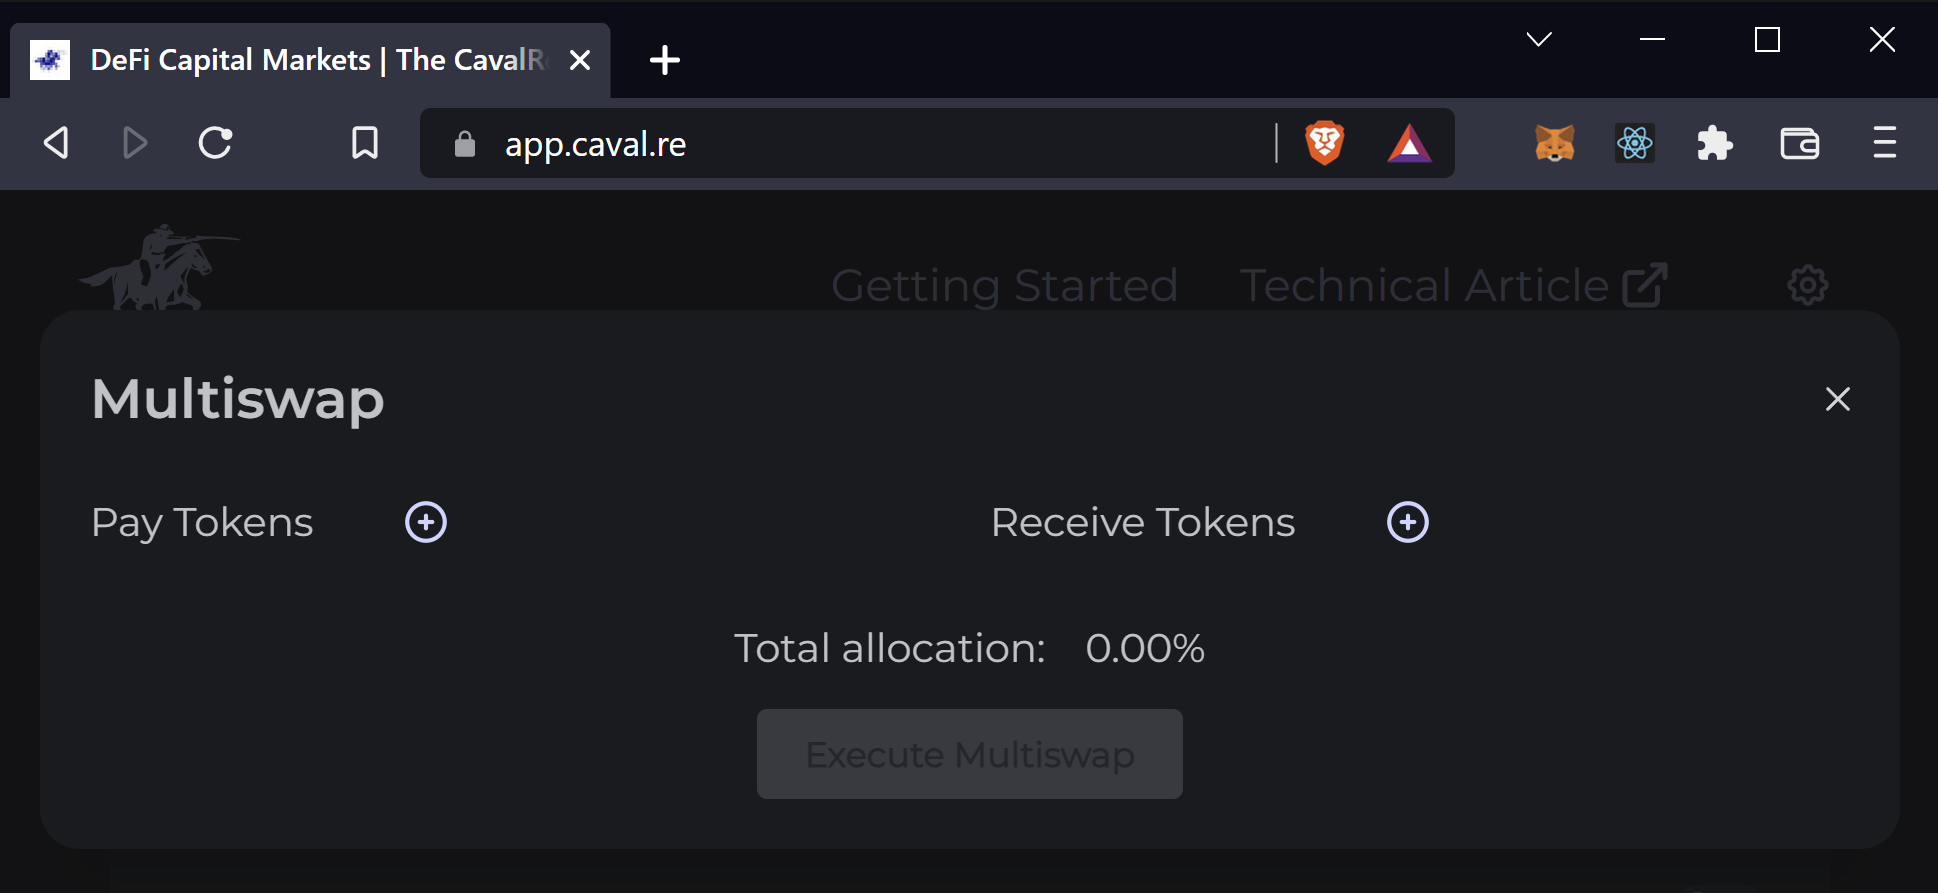Go back to previous page
Screen dimensions: 1938x893
pyautogui.click(x=57, y=143)
